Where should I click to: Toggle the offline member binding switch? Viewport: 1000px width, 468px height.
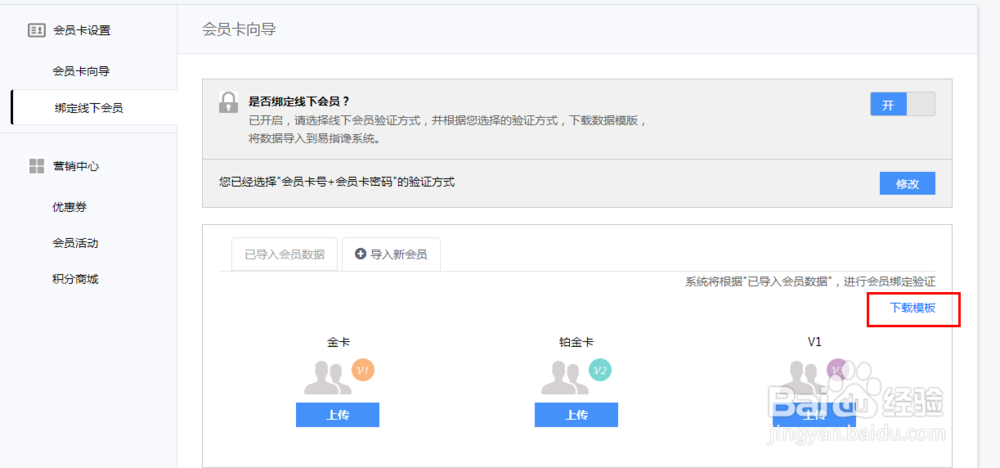tap(902, 105)
